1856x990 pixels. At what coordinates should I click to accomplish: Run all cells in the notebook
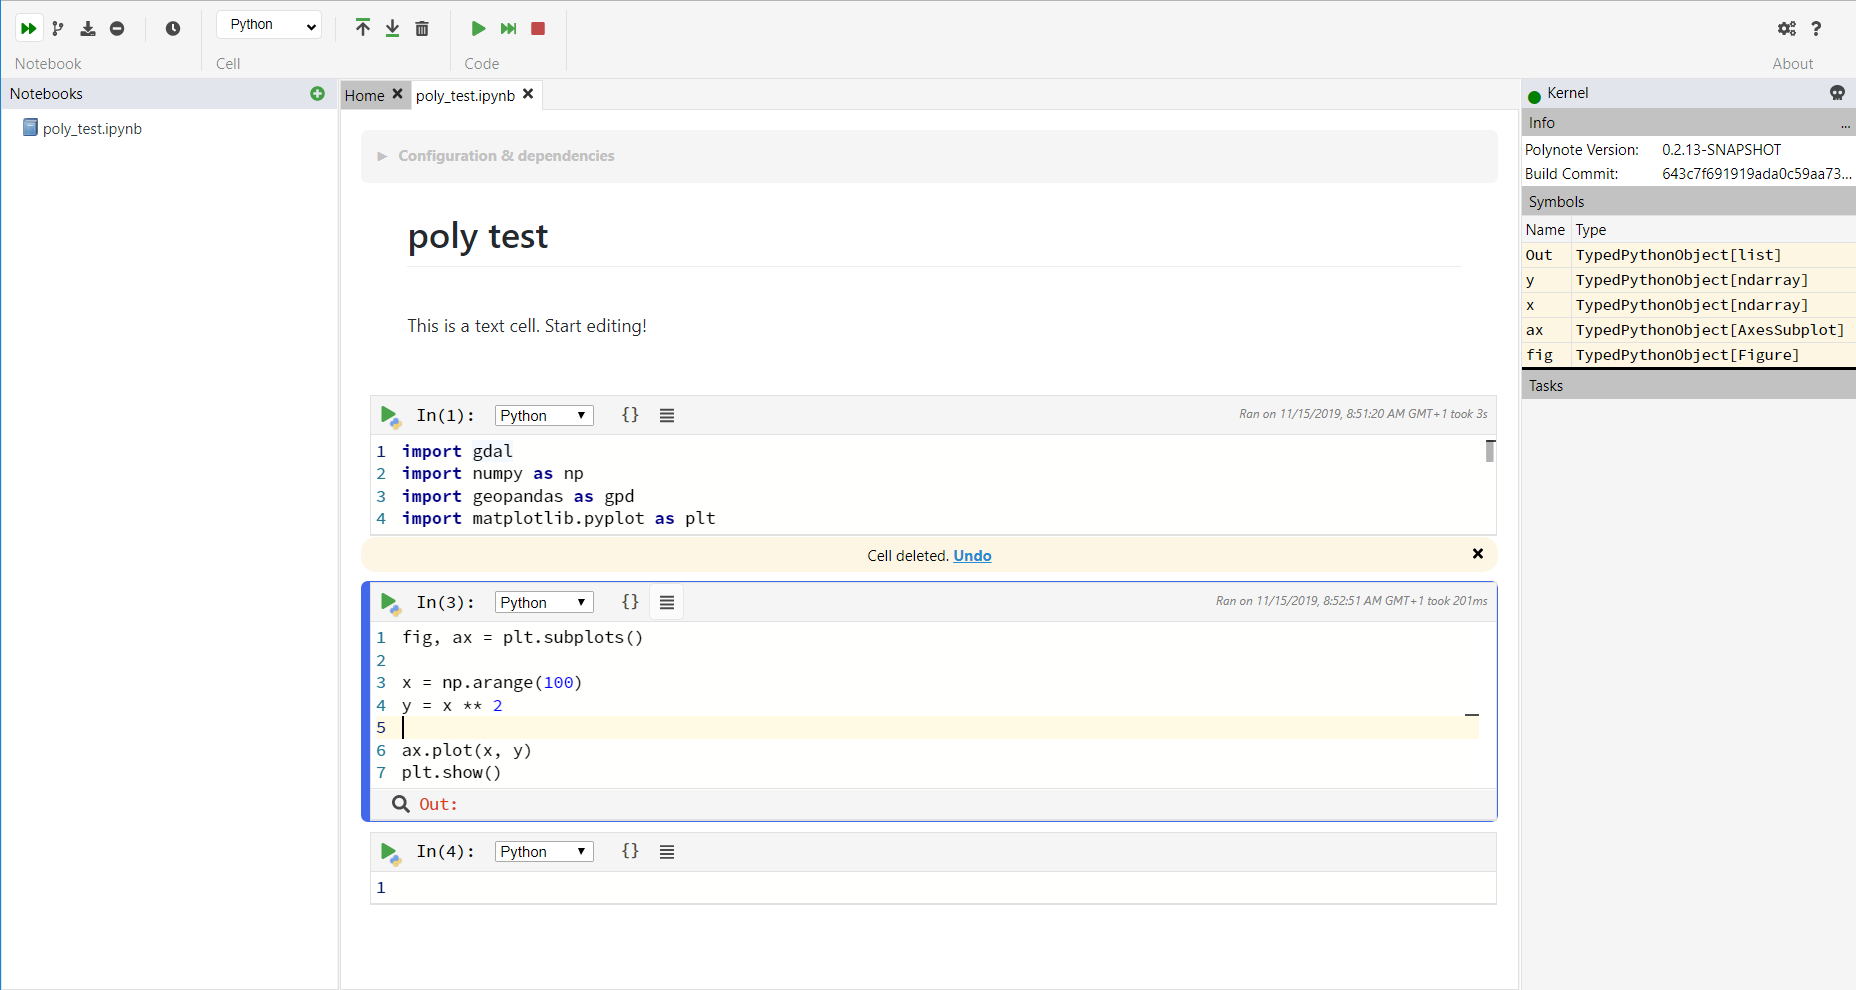[x=28, y=28]
